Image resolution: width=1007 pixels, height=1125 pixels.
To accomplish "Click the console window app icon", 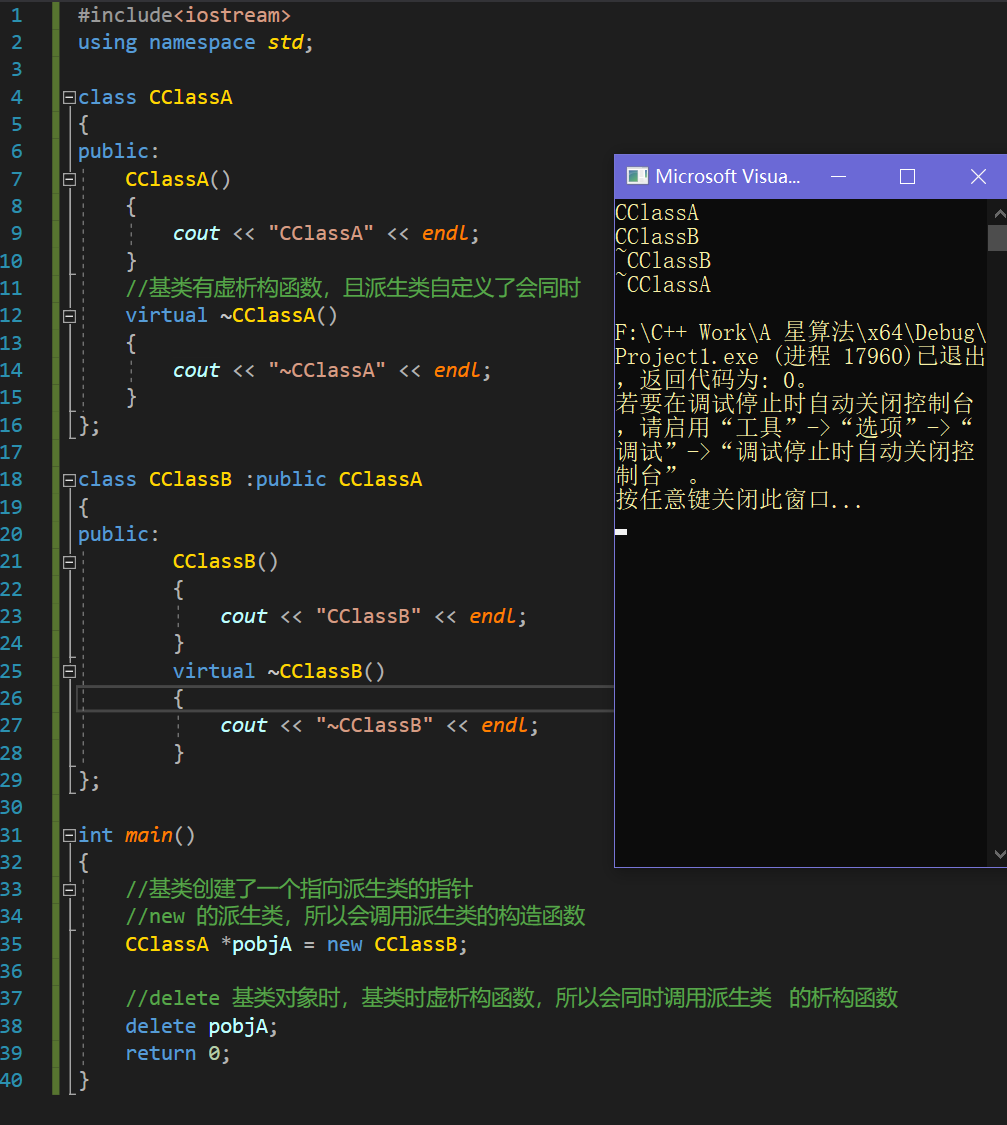I will 637,176.
